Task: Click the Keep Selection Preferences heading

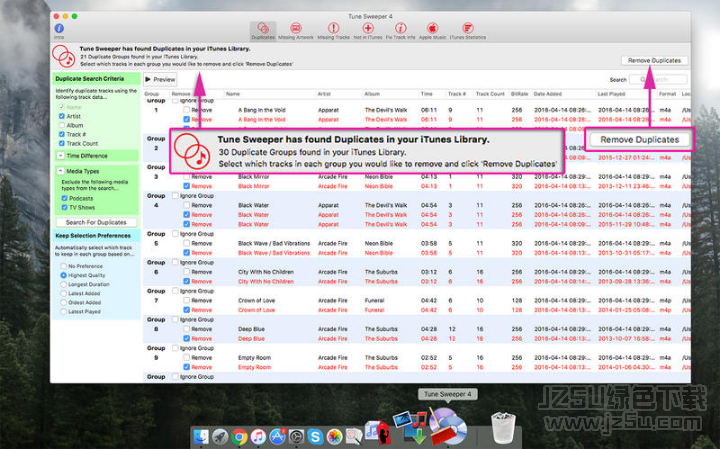Action: 93,236
